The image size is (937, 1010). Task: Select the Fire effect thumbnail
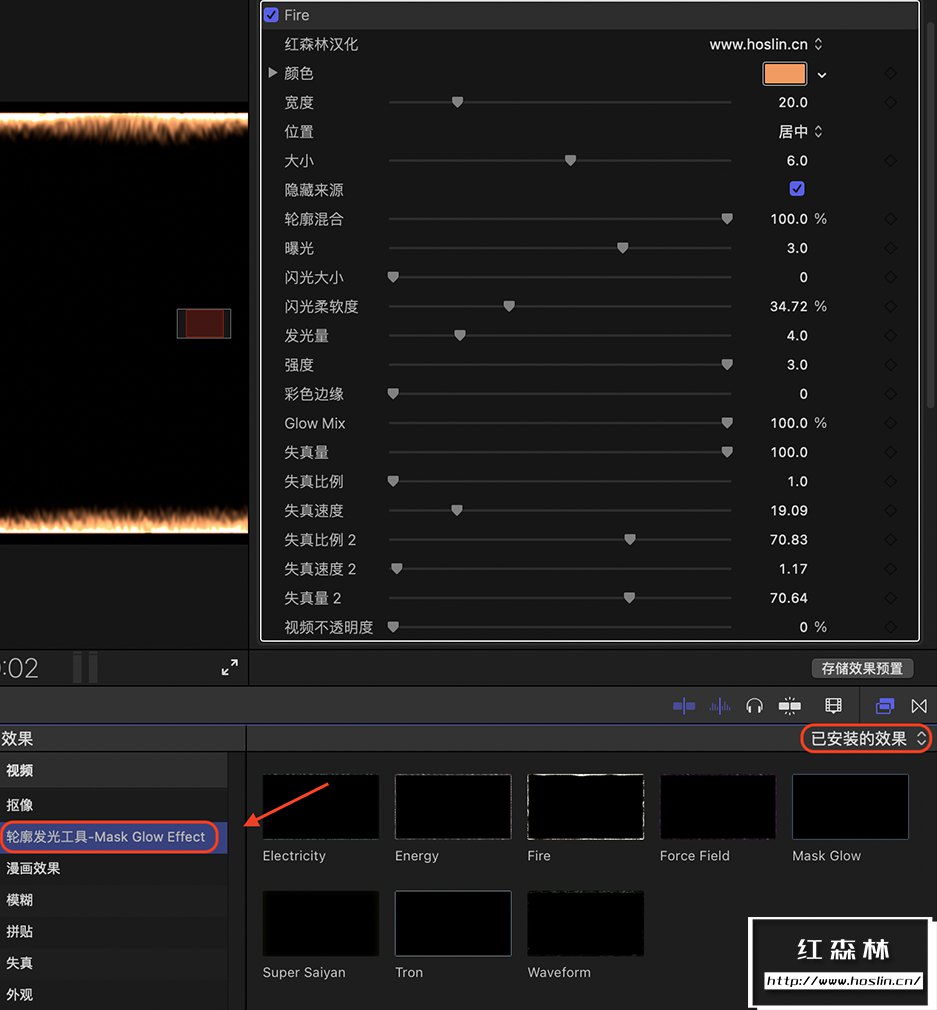[x=585, y=807]
